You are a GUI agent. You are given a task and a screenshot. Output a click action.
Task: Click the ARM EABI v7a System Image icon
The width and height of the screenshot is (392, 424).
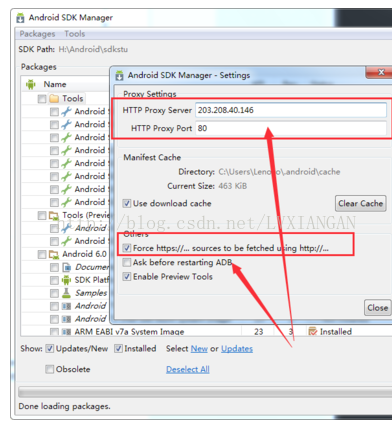click(67, 332)
